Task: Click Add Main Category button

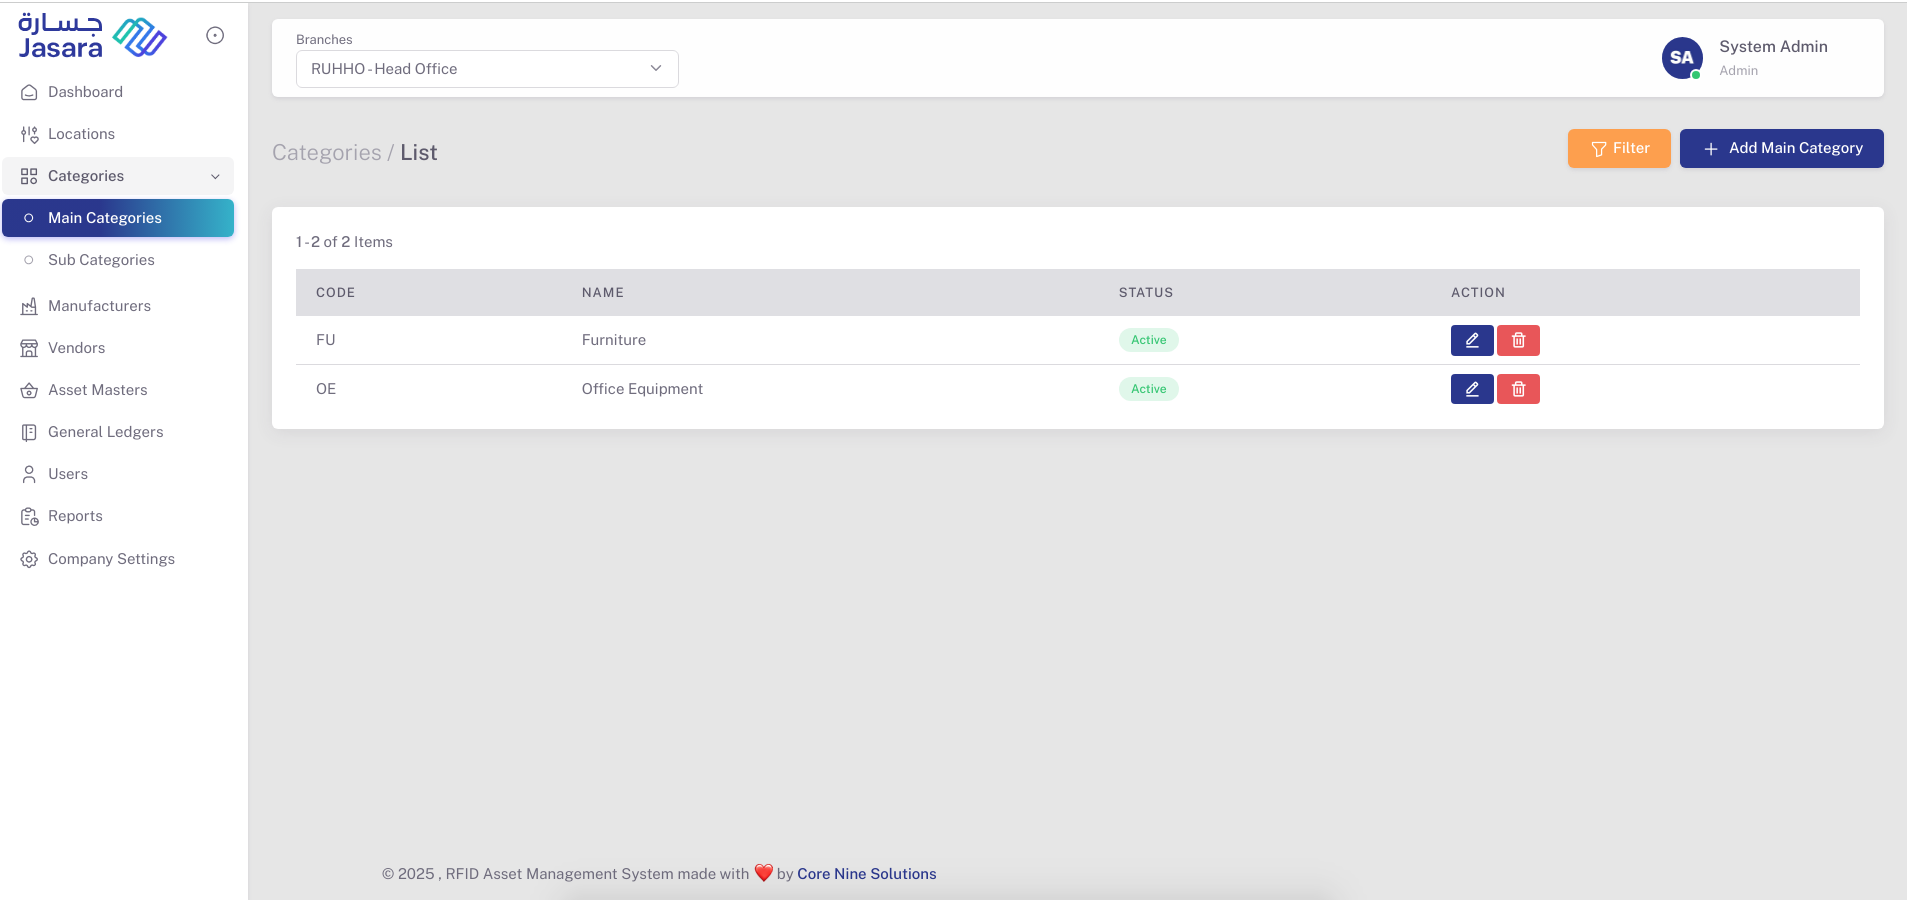Action: [x=1781, y=148]
